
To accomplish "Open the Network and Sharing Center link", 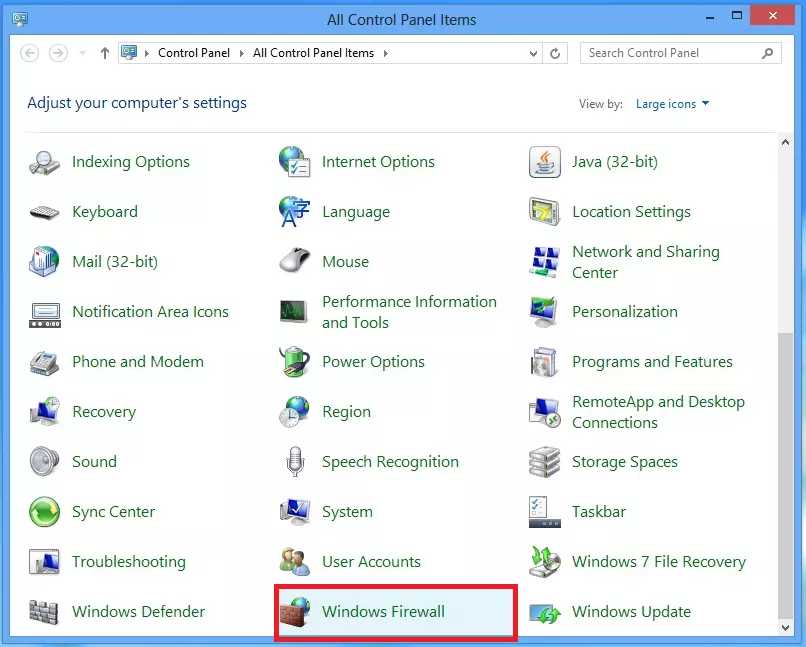I will [646, 262].
